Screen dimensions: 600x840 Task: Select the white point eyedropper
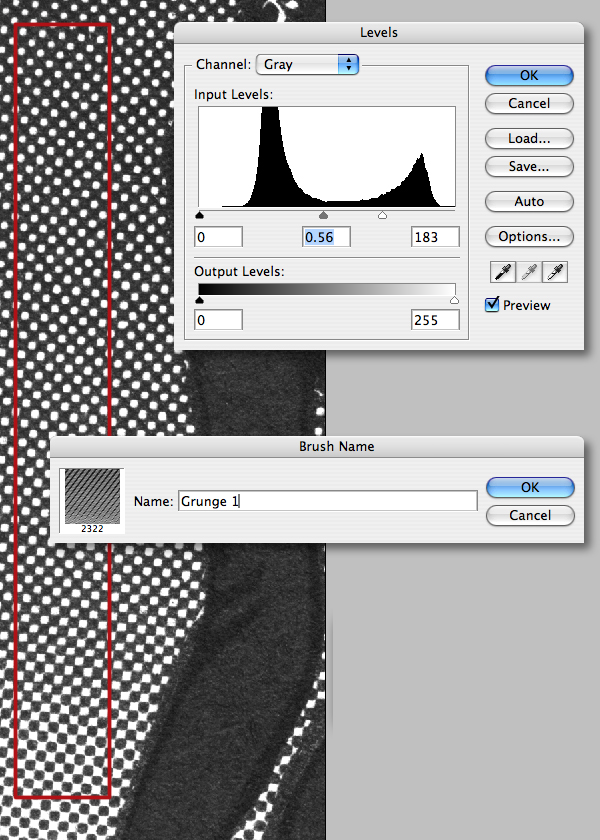[555, 272]
